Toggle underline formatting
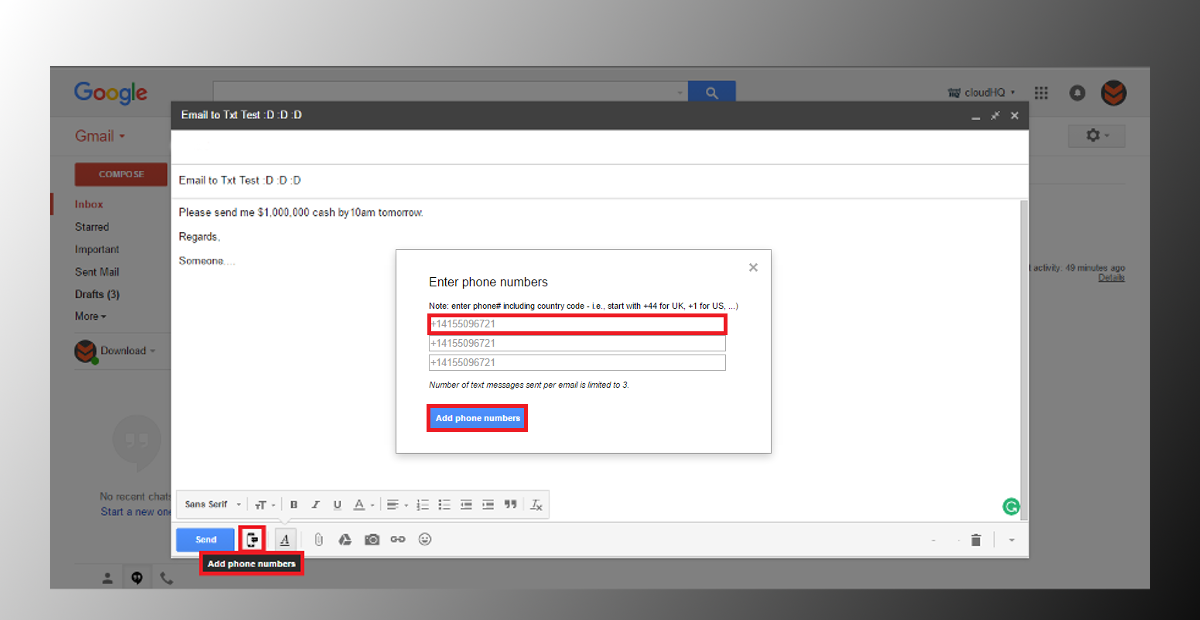Screen dimensions: 1200x620 click(337, 505)
